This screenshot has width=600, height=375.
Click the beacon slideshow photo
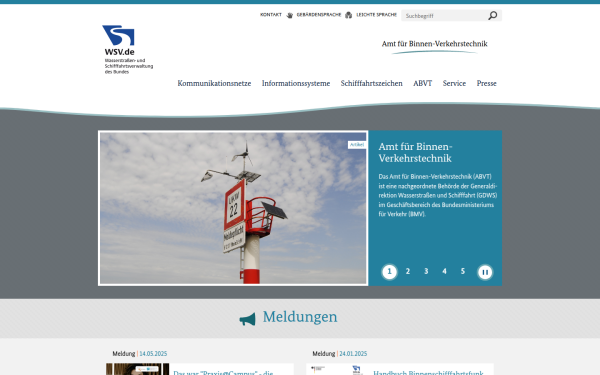pyautogui.click(x=233, y=208)
